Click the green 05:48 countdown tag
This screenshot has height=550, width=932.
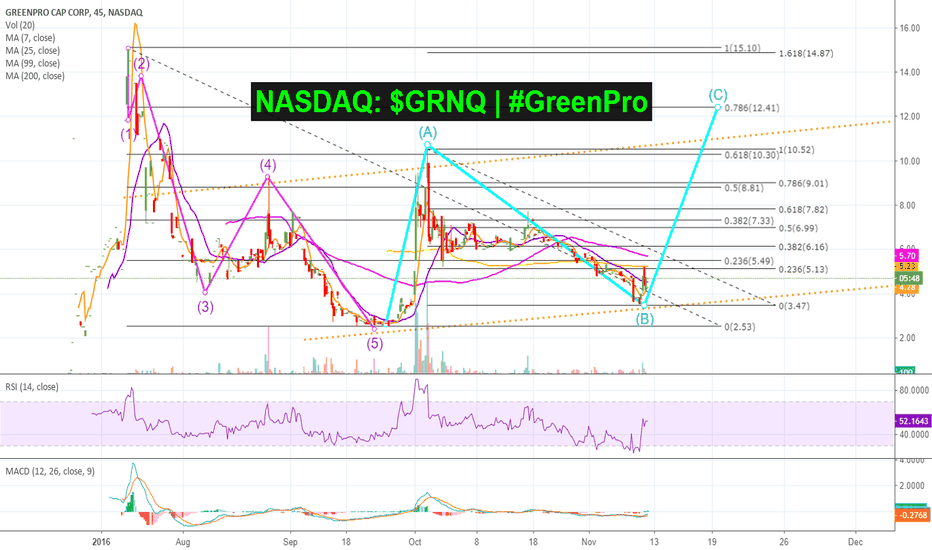909,278
